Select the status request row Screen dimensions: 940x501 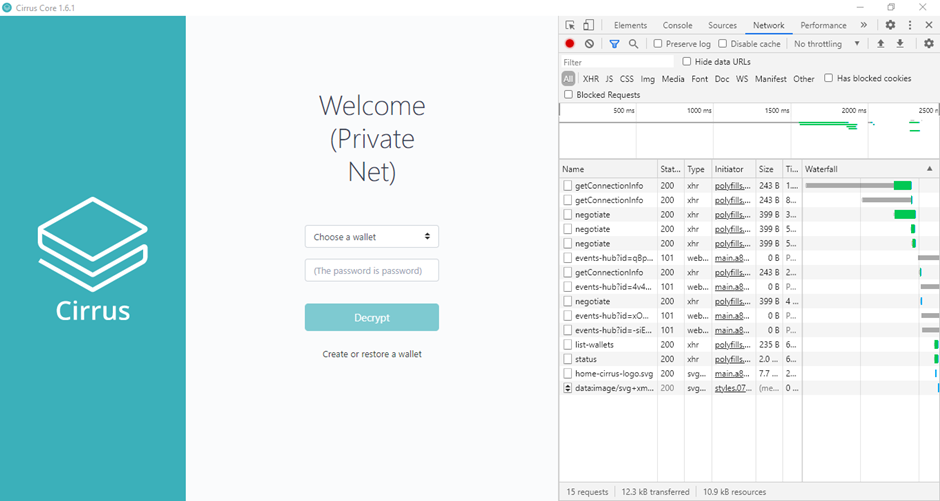(749, 359)
